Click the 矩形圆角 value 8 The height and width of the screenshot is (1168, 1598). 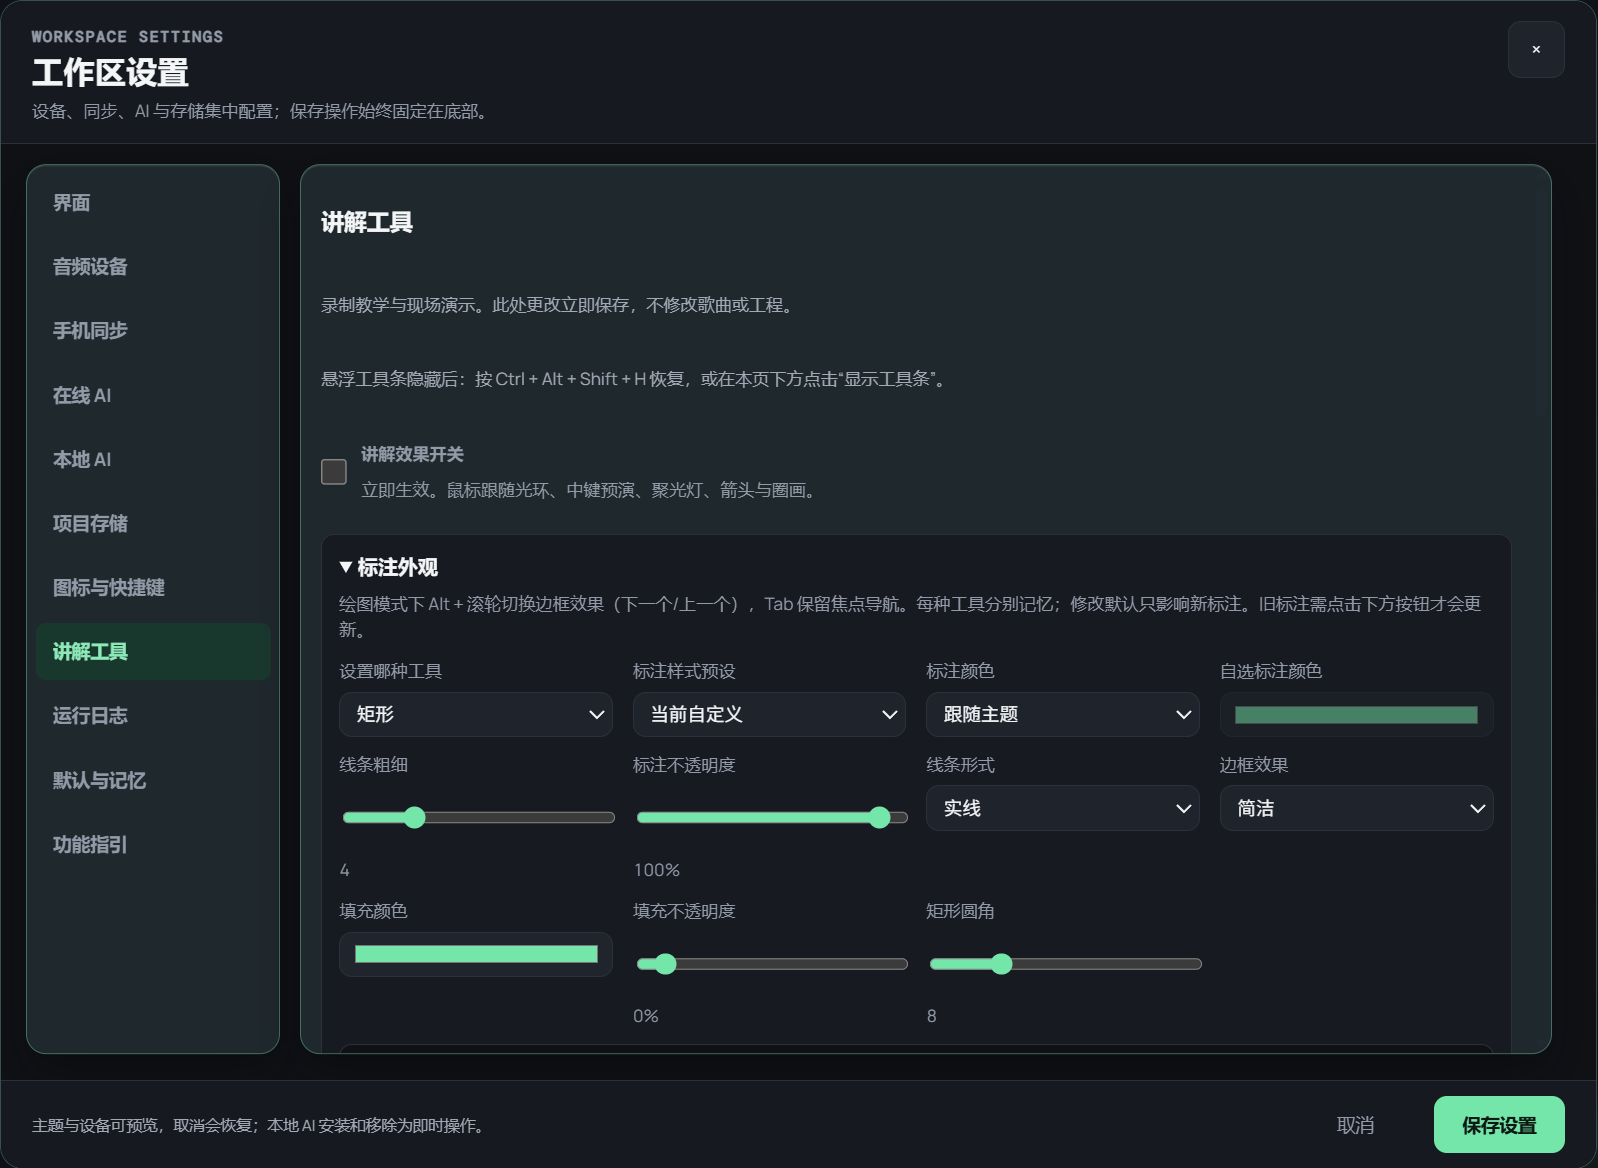point(932,1016)
